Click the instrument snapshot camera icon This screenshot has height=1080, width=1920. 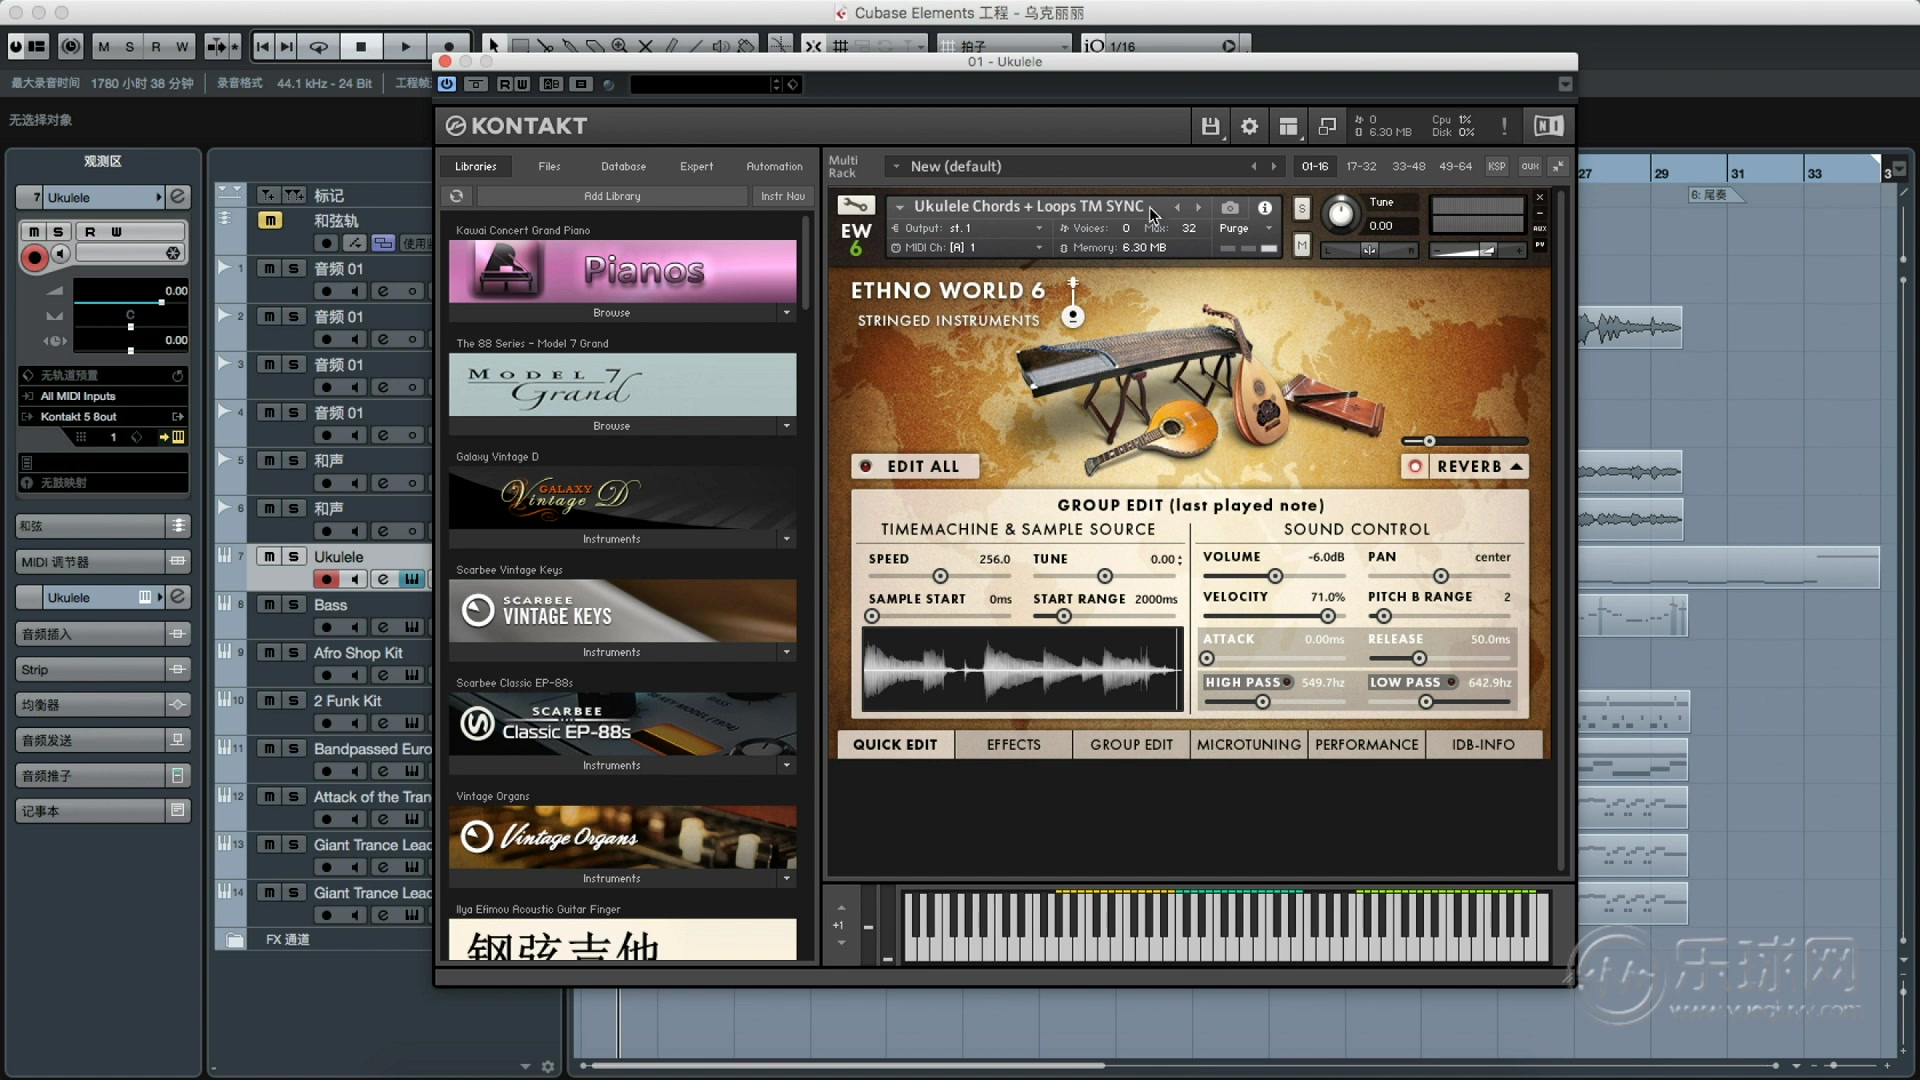(1230, 207)
